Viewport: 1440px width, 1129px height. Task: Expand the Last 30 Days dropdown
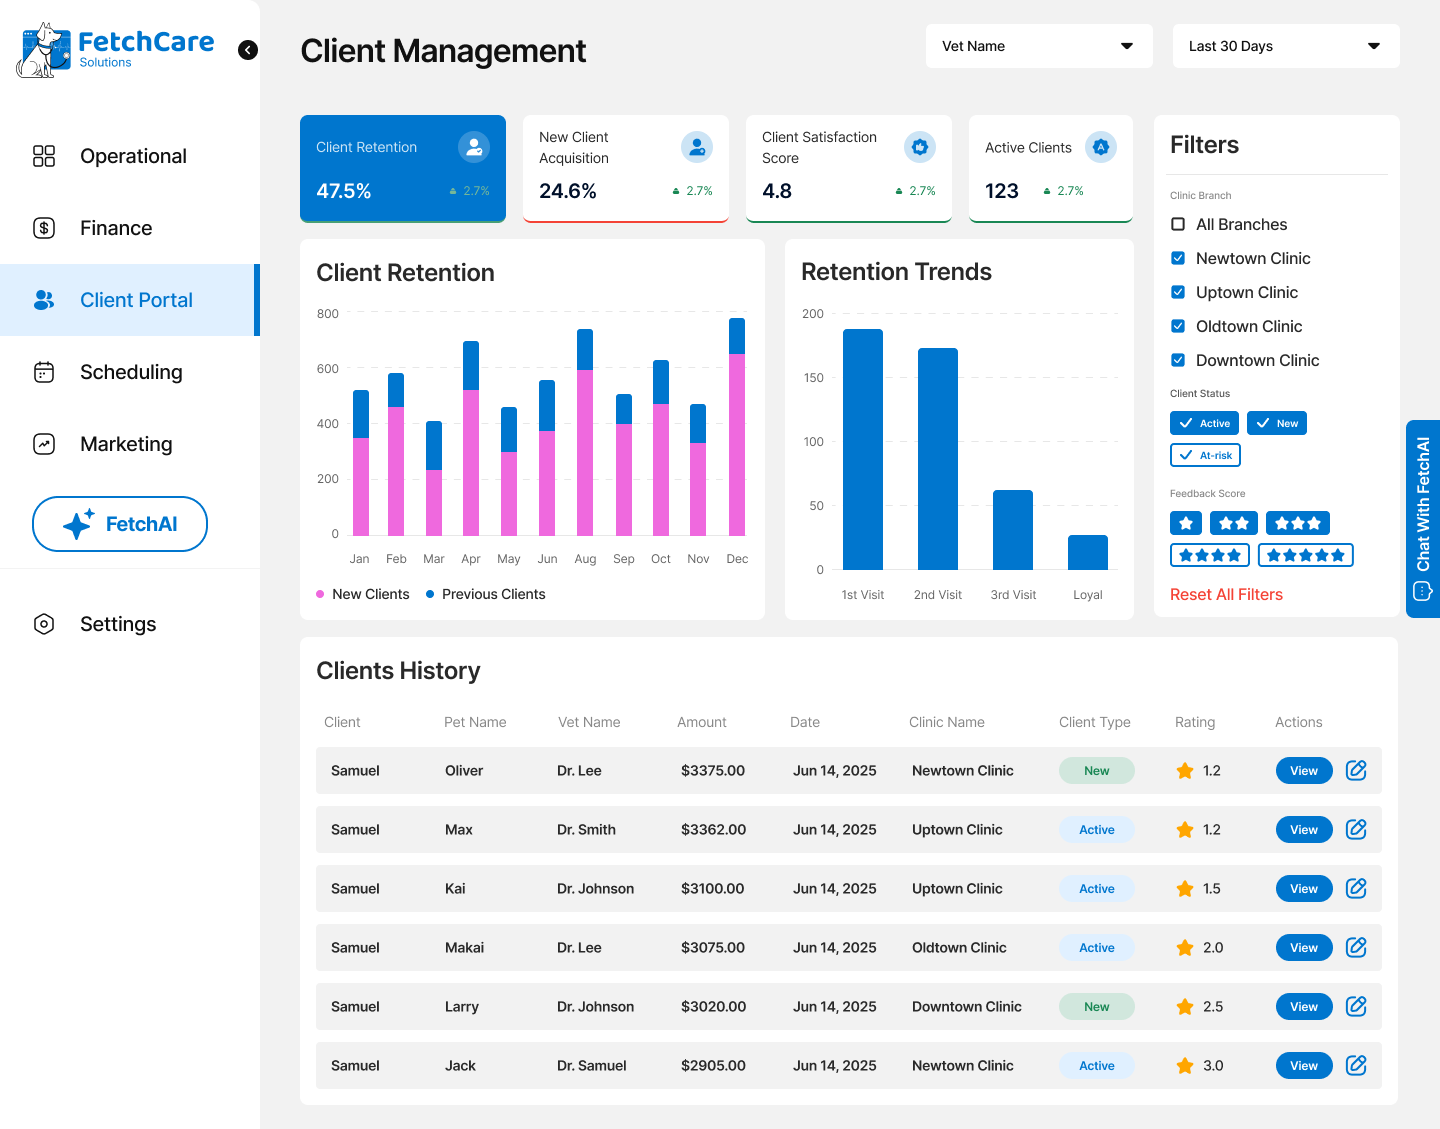click(x=1285, y=46)
